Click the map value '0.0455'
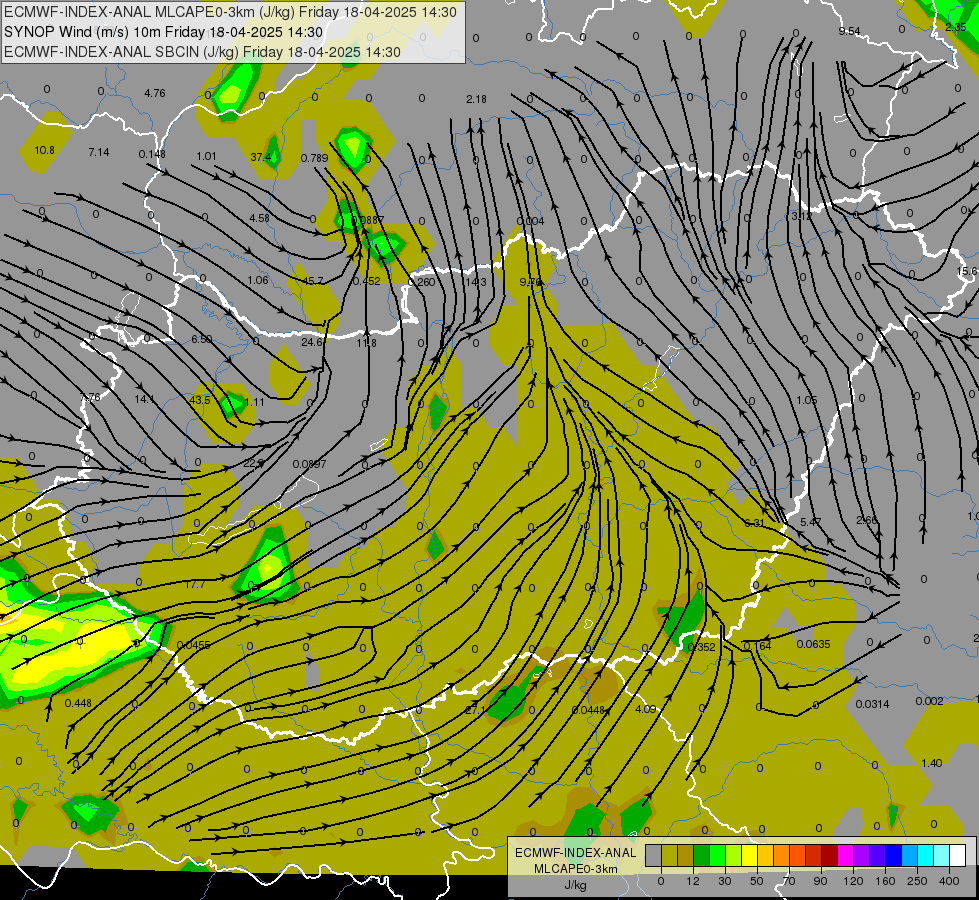This screenshot has width=979, height=900. (194, 645)
